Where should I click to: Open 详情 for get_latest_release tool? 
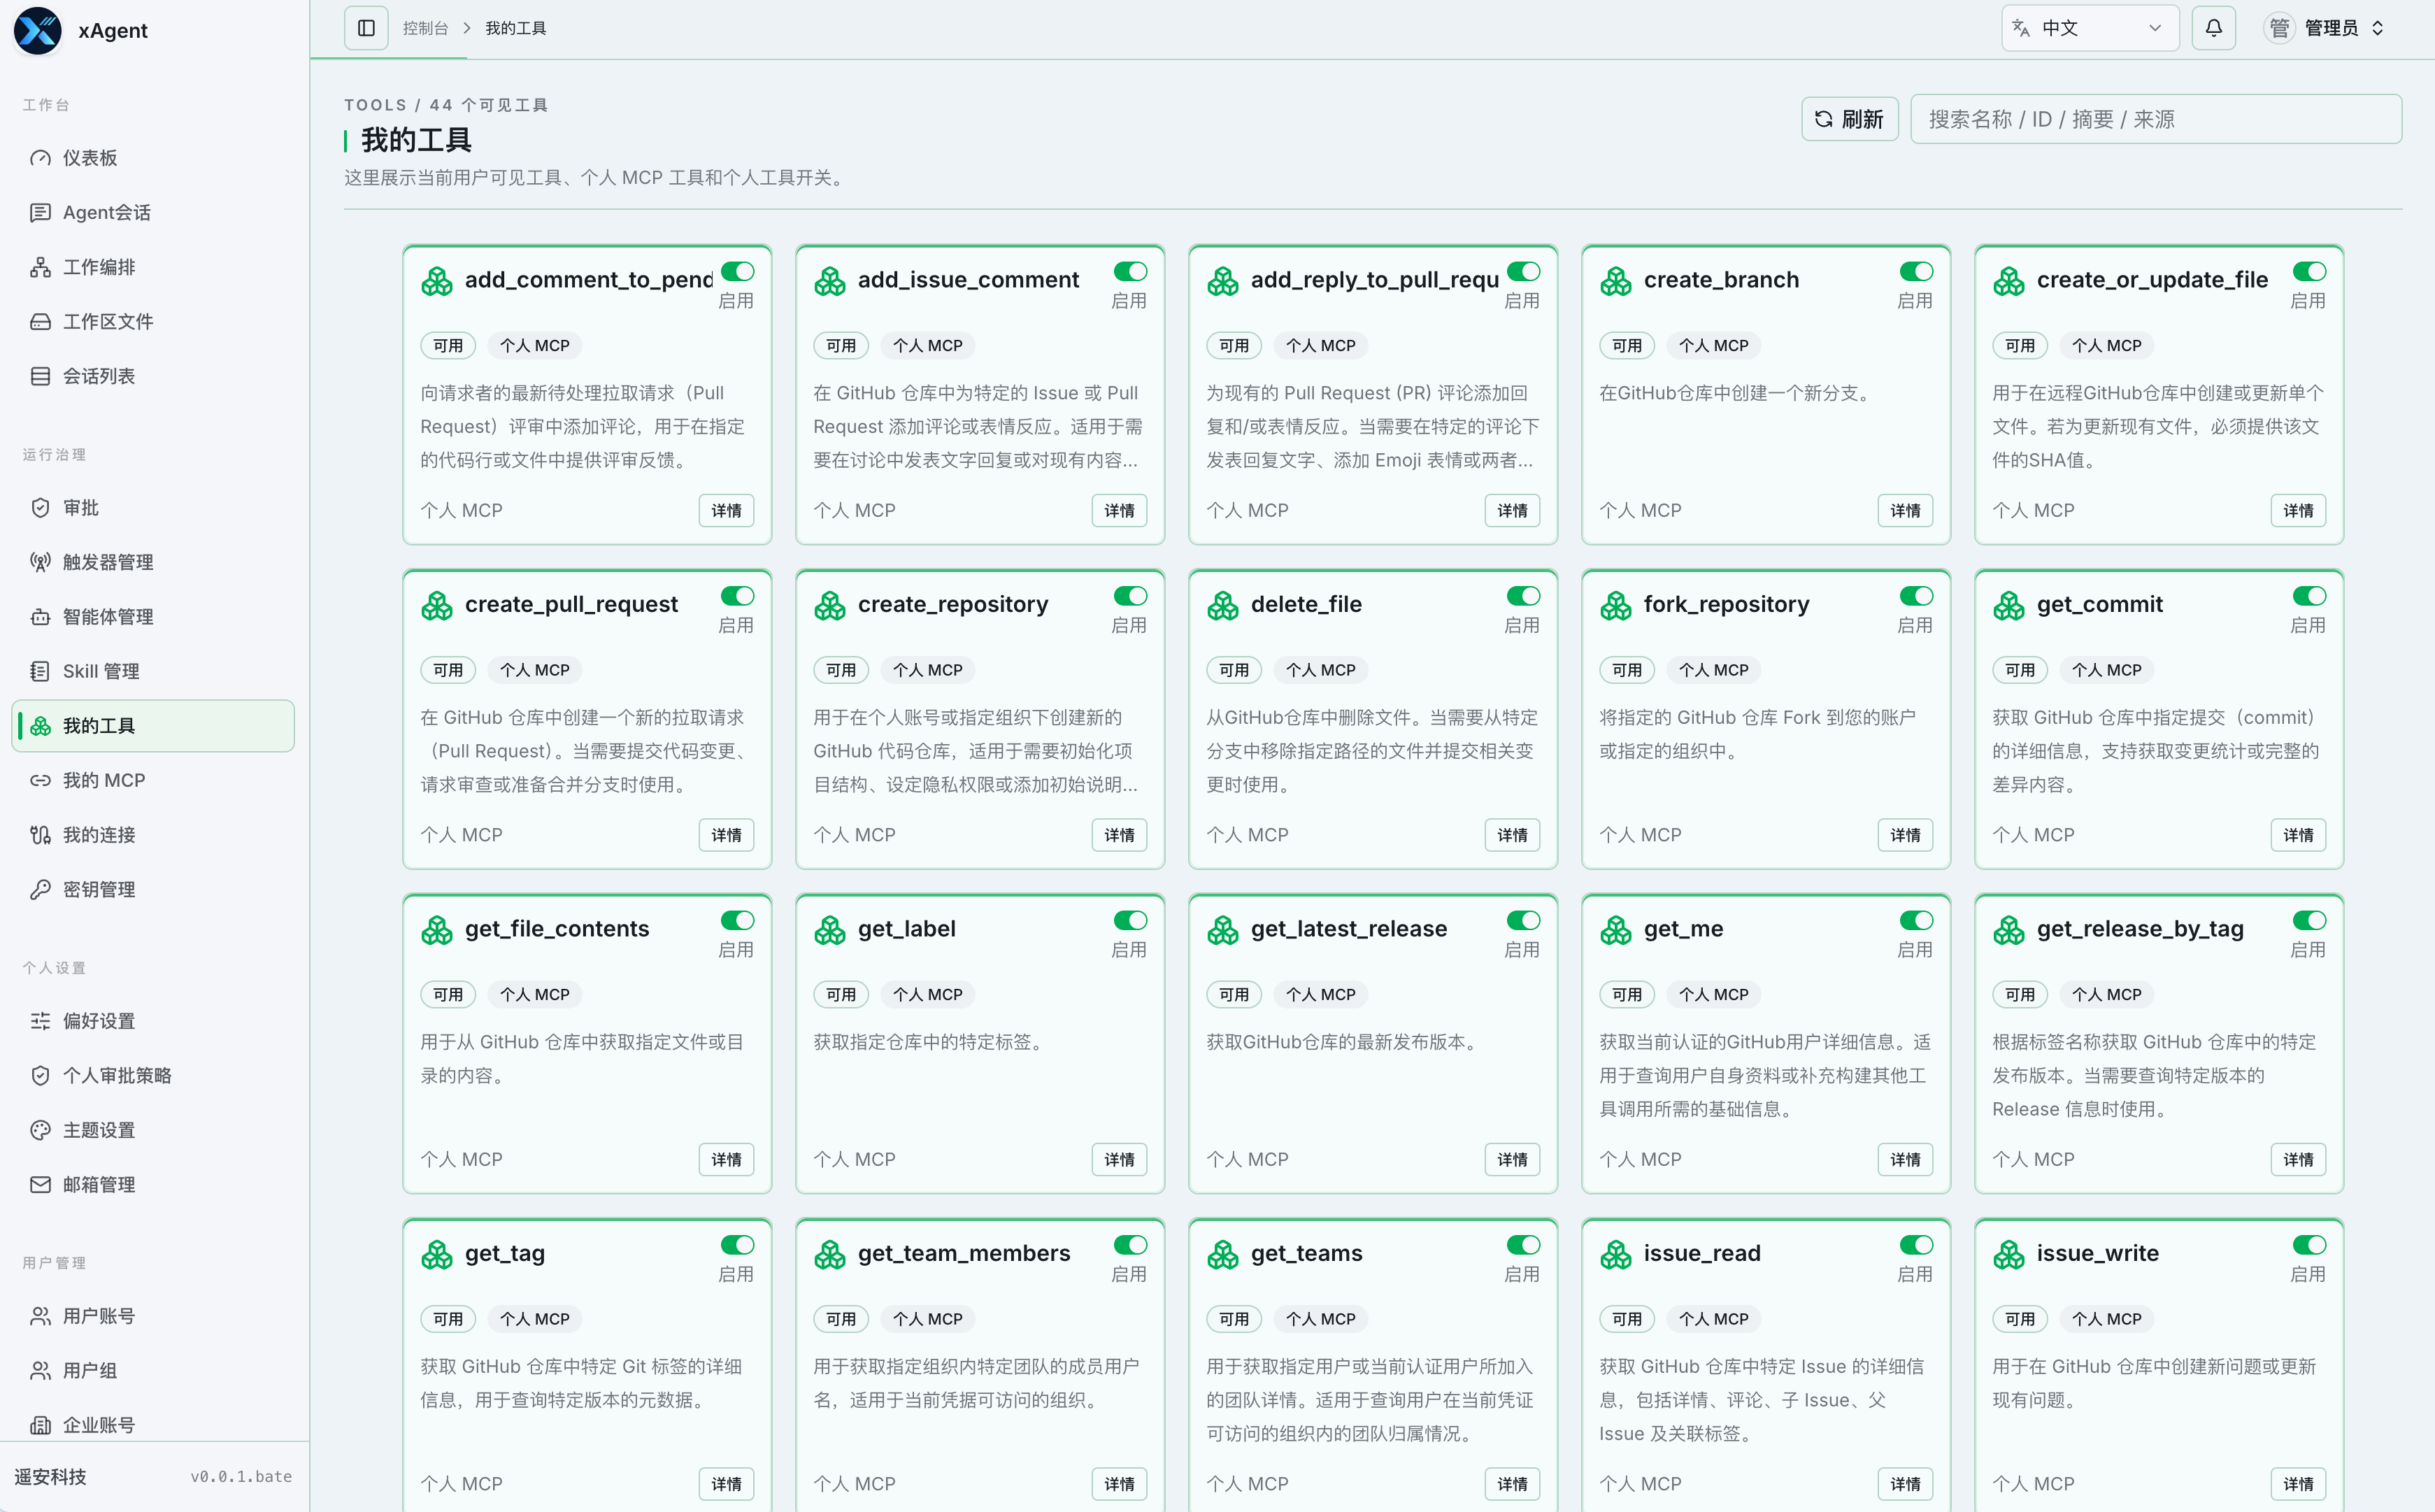coord(1512,1160)
